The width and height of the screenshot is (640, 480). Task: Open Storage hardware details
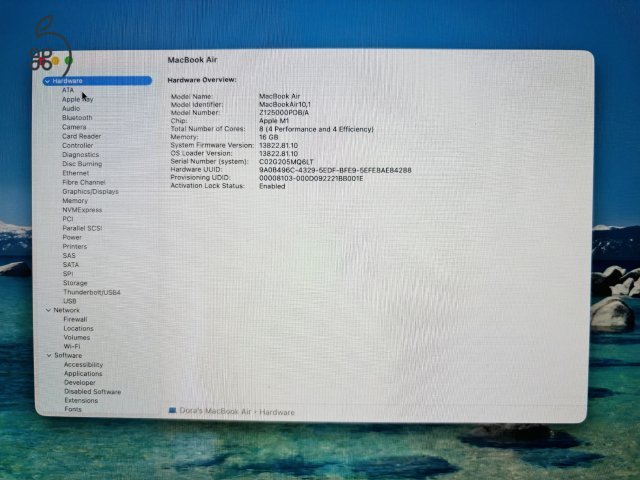coord(75,283)
